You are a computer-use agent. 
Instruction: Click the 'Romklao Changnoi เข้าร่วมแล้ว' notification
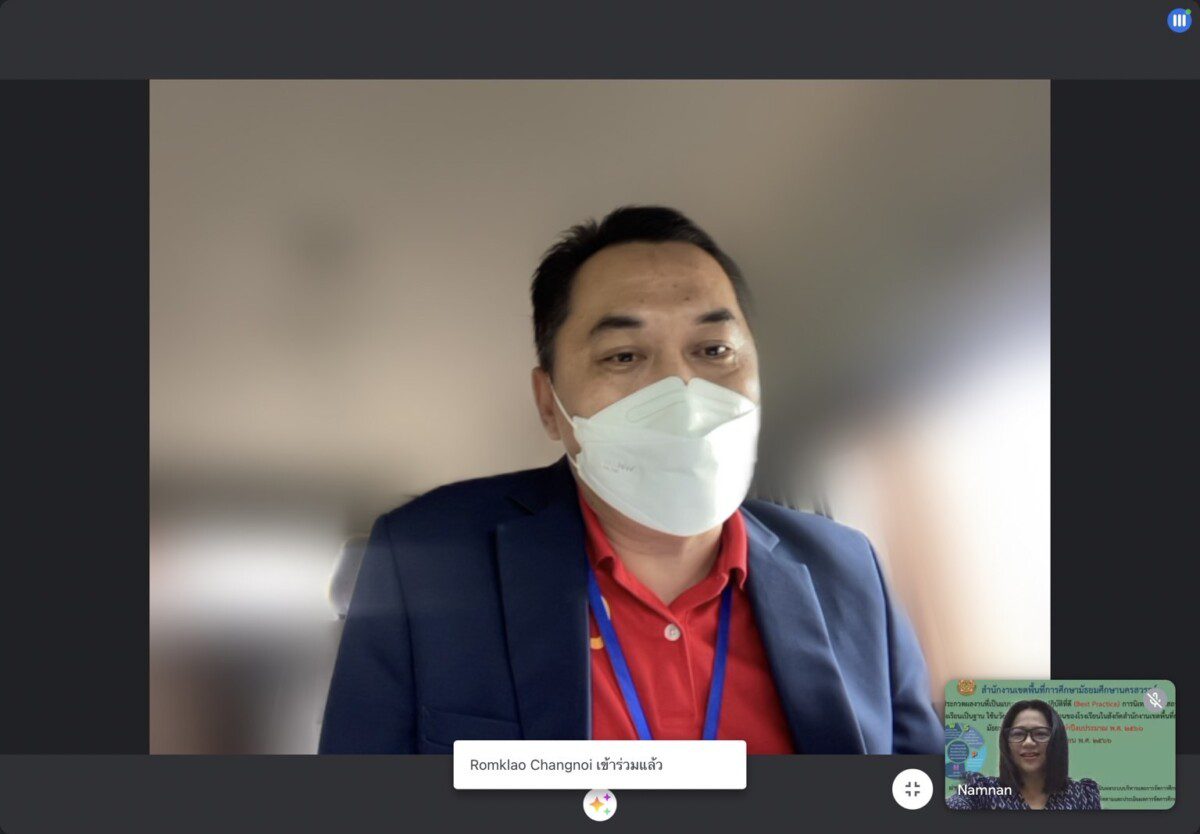point(600,765)
